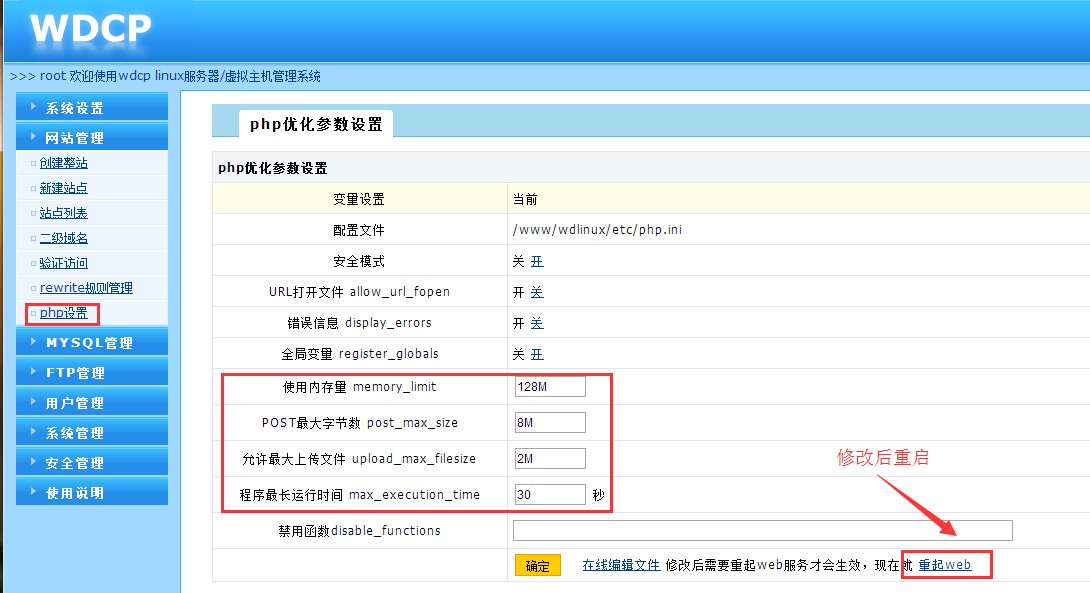The image size is (1090, 593).
Task: Expand the 用户管理 menu section
Action: click(x=92, y=403)
